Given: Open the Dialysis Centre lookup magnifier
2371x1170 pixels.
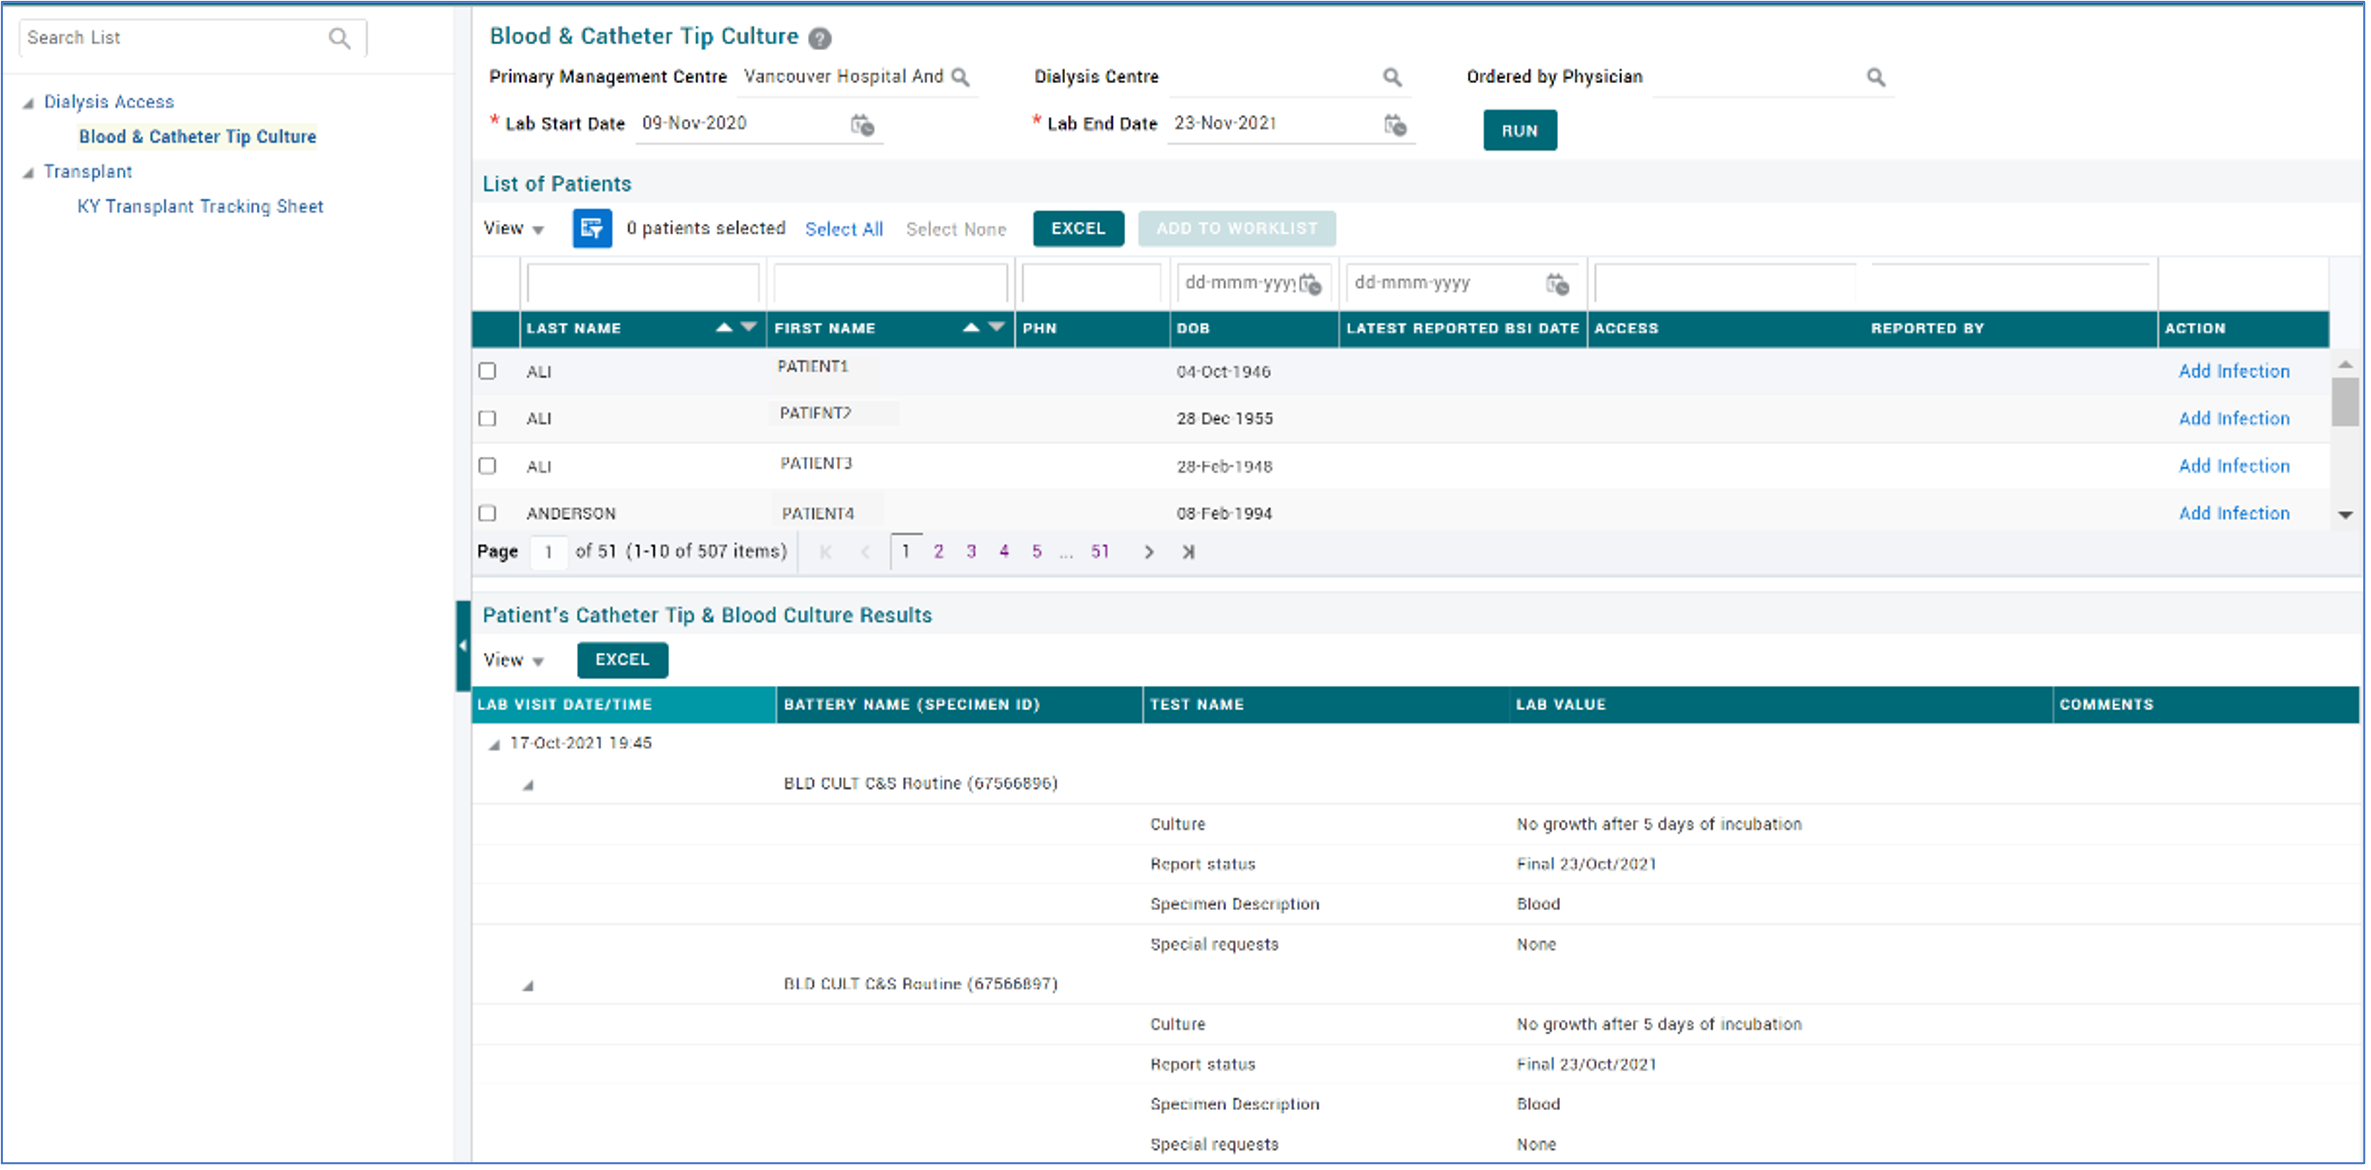Looking at the screenshot, I should (1392, 77).
